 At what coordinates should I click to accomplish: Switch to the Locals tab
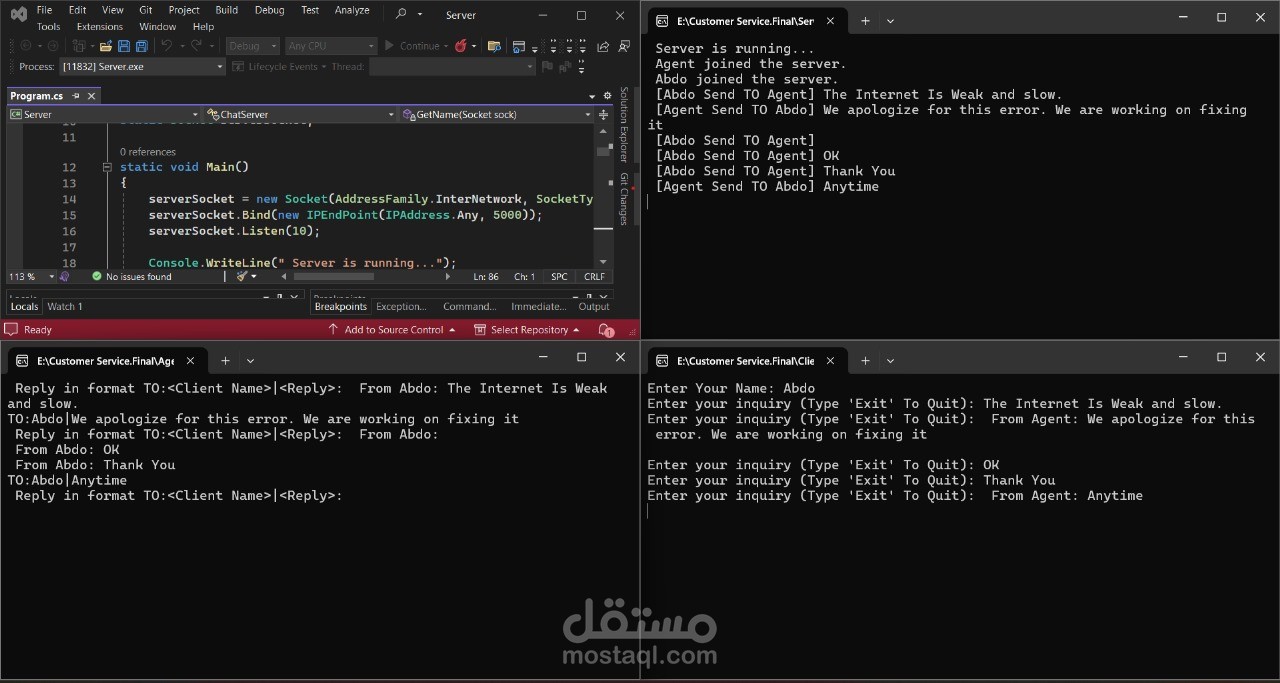24,307
